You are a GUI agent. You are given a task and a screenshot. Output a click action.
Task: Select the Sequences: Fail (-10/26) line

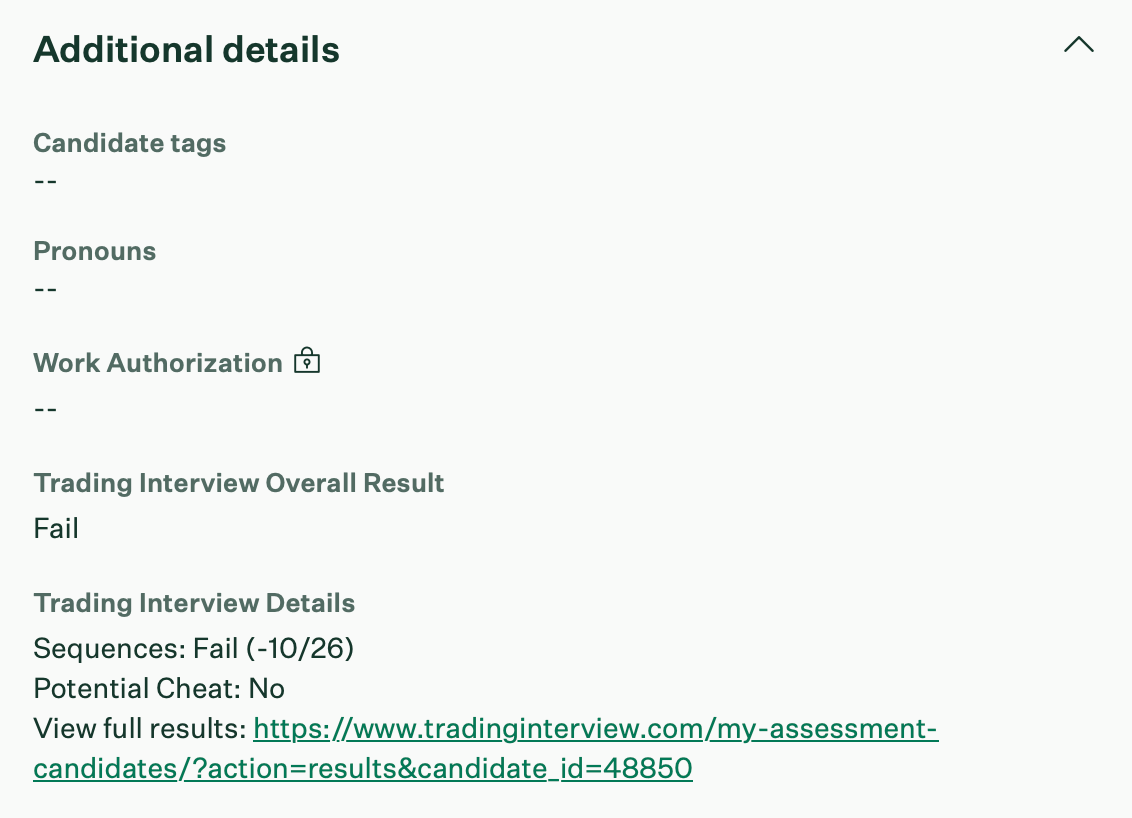tap(194, 649)
